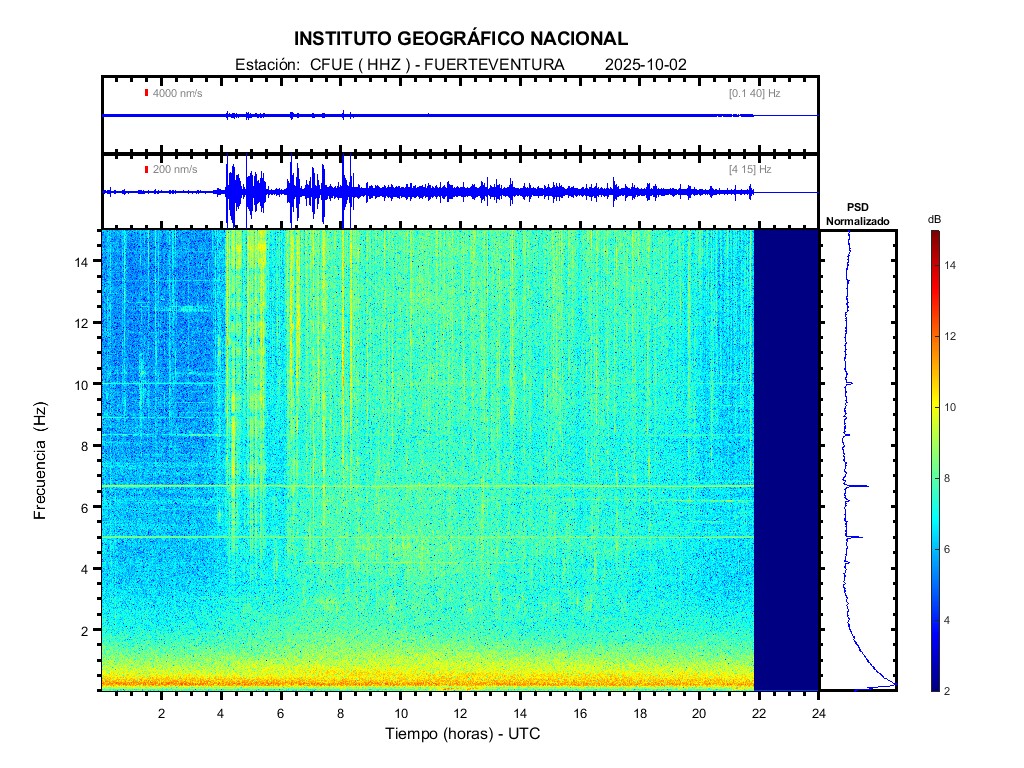The width and height of the screenshot is (1024, 768).
Task: Pick the dark blue bottom of colorbar
Action: point(933,686)
